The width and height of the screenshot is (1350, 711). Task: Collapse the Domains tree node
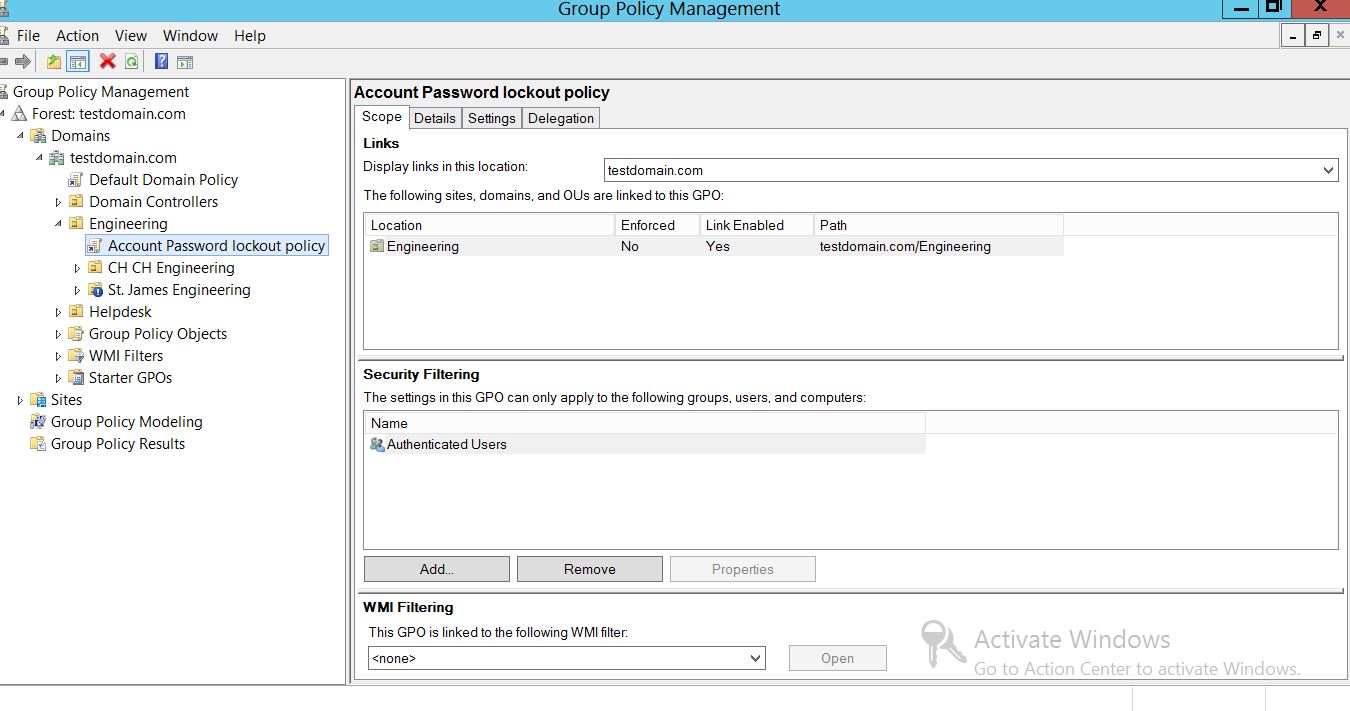(x=20, y=136)
